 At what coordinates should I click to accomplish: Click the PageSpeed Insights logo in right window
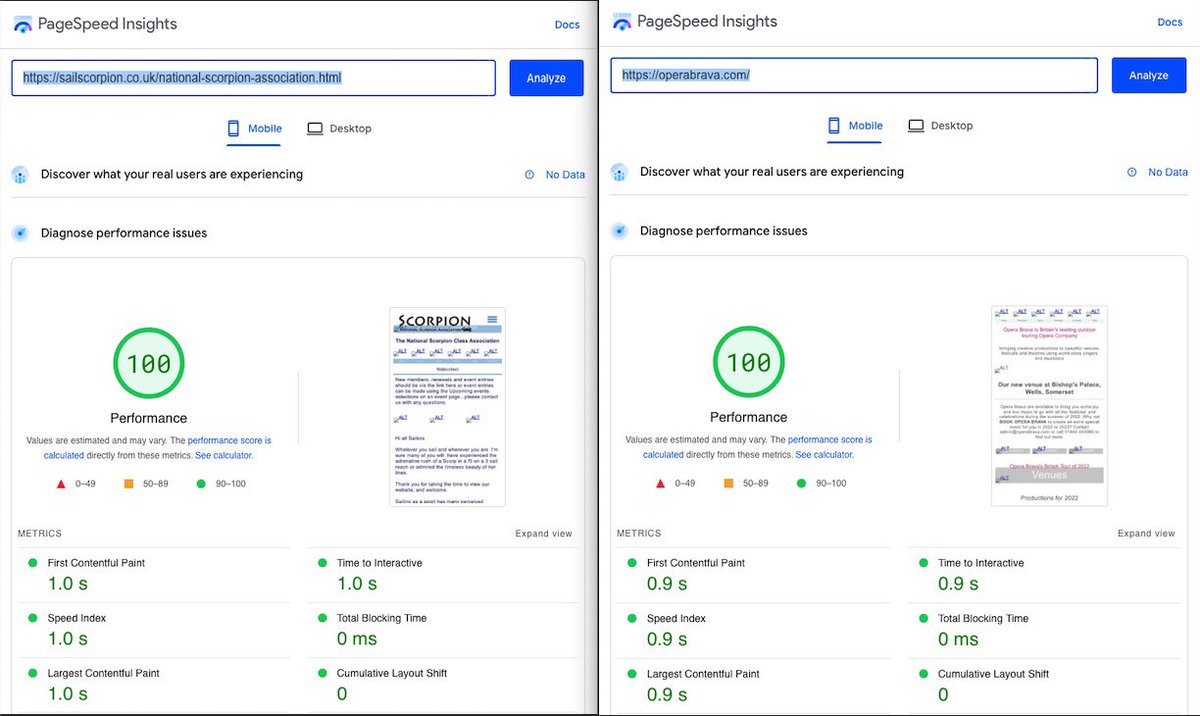click(622, 21)
